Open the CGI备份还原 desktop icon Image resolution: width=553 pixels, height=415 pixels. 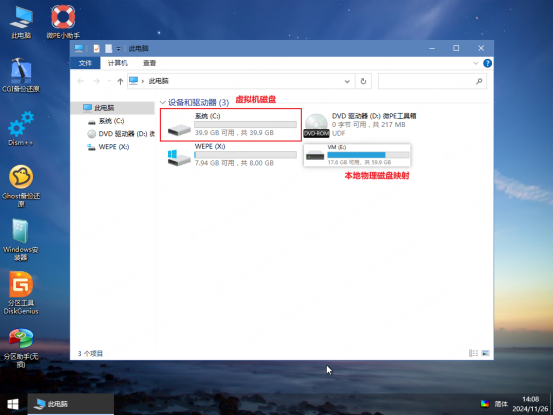pyautogui.click(x=21, y=75)
